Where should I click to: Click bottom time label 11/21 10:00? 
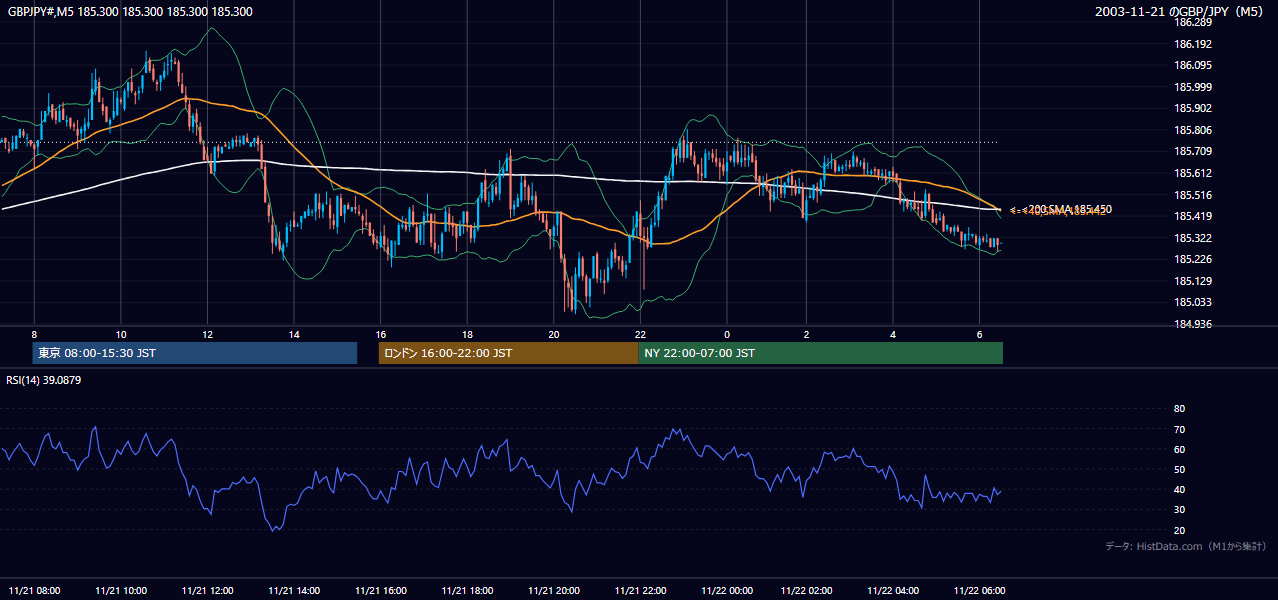121,590
